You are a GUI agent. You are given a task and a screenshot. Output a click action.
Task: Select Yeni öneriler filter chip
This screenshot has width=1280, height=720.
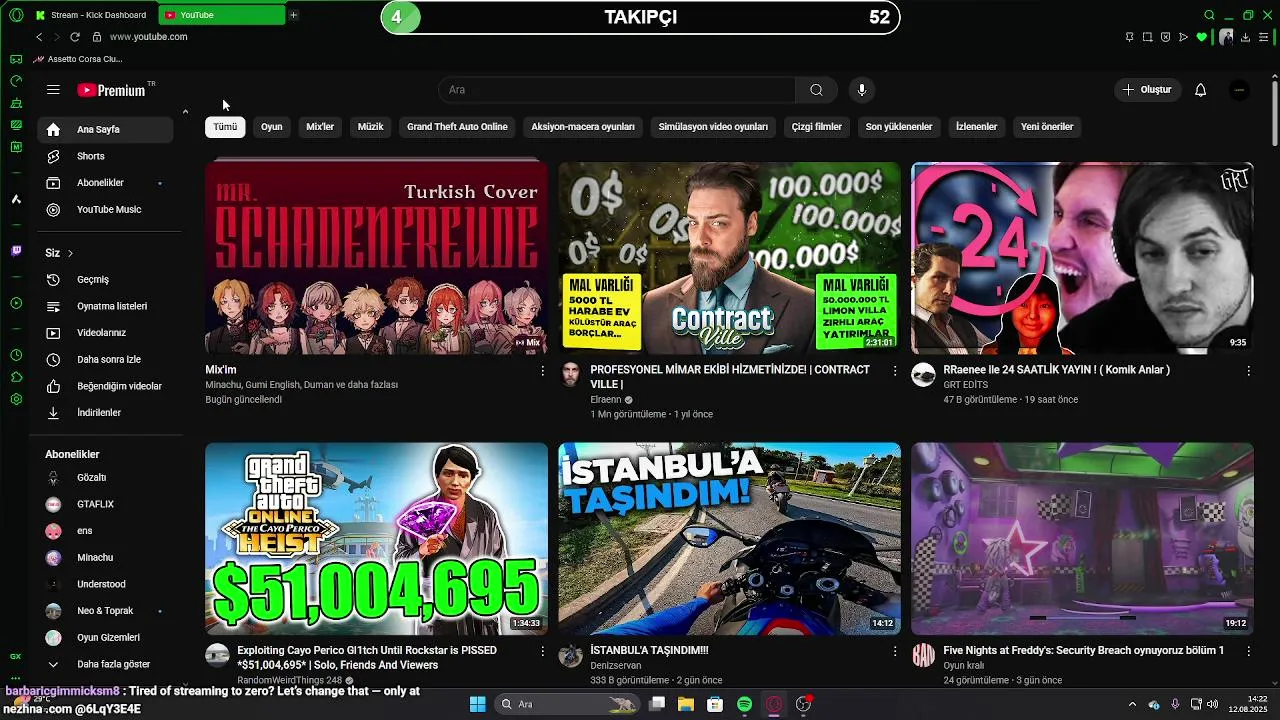coord(1047,127)
